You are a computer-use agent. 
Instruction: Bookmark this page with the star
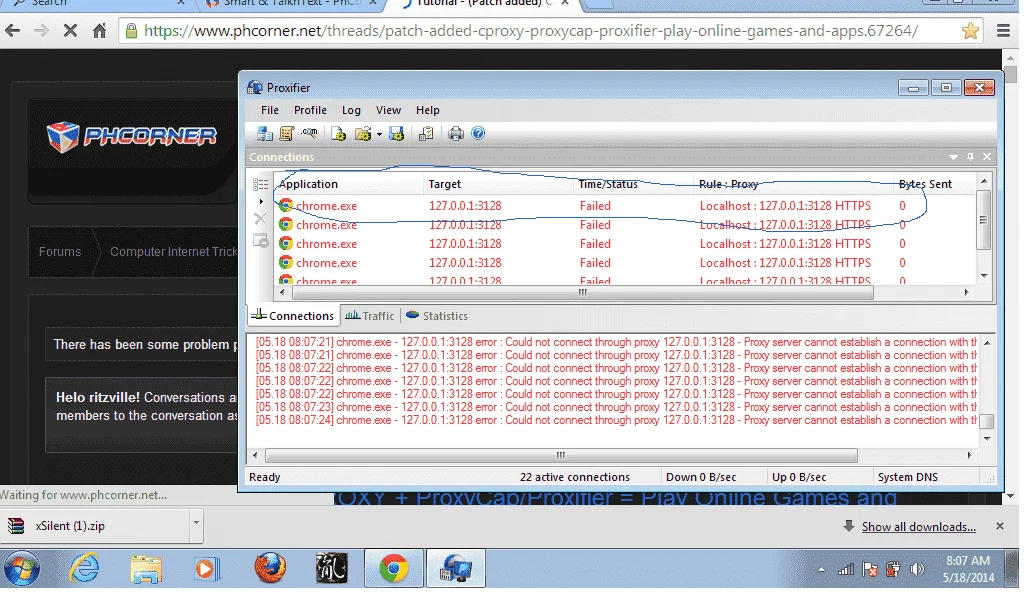[x=971, y=31]
